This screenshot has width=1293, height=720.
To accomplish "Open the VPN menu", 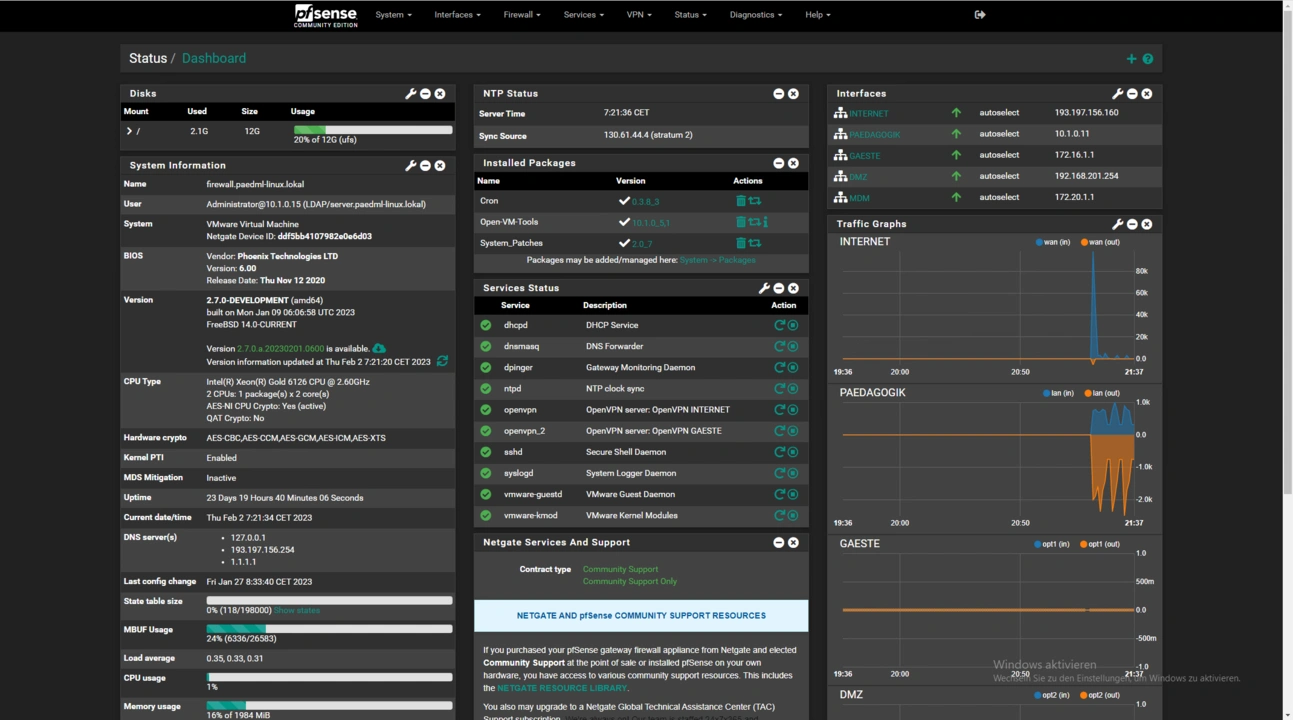I will point(639,15).
